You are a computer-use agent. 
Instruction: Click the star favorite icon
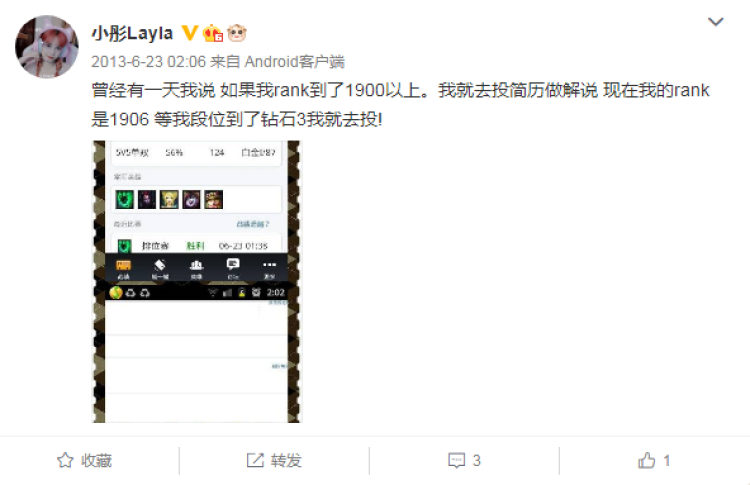(x=66, y=461)
